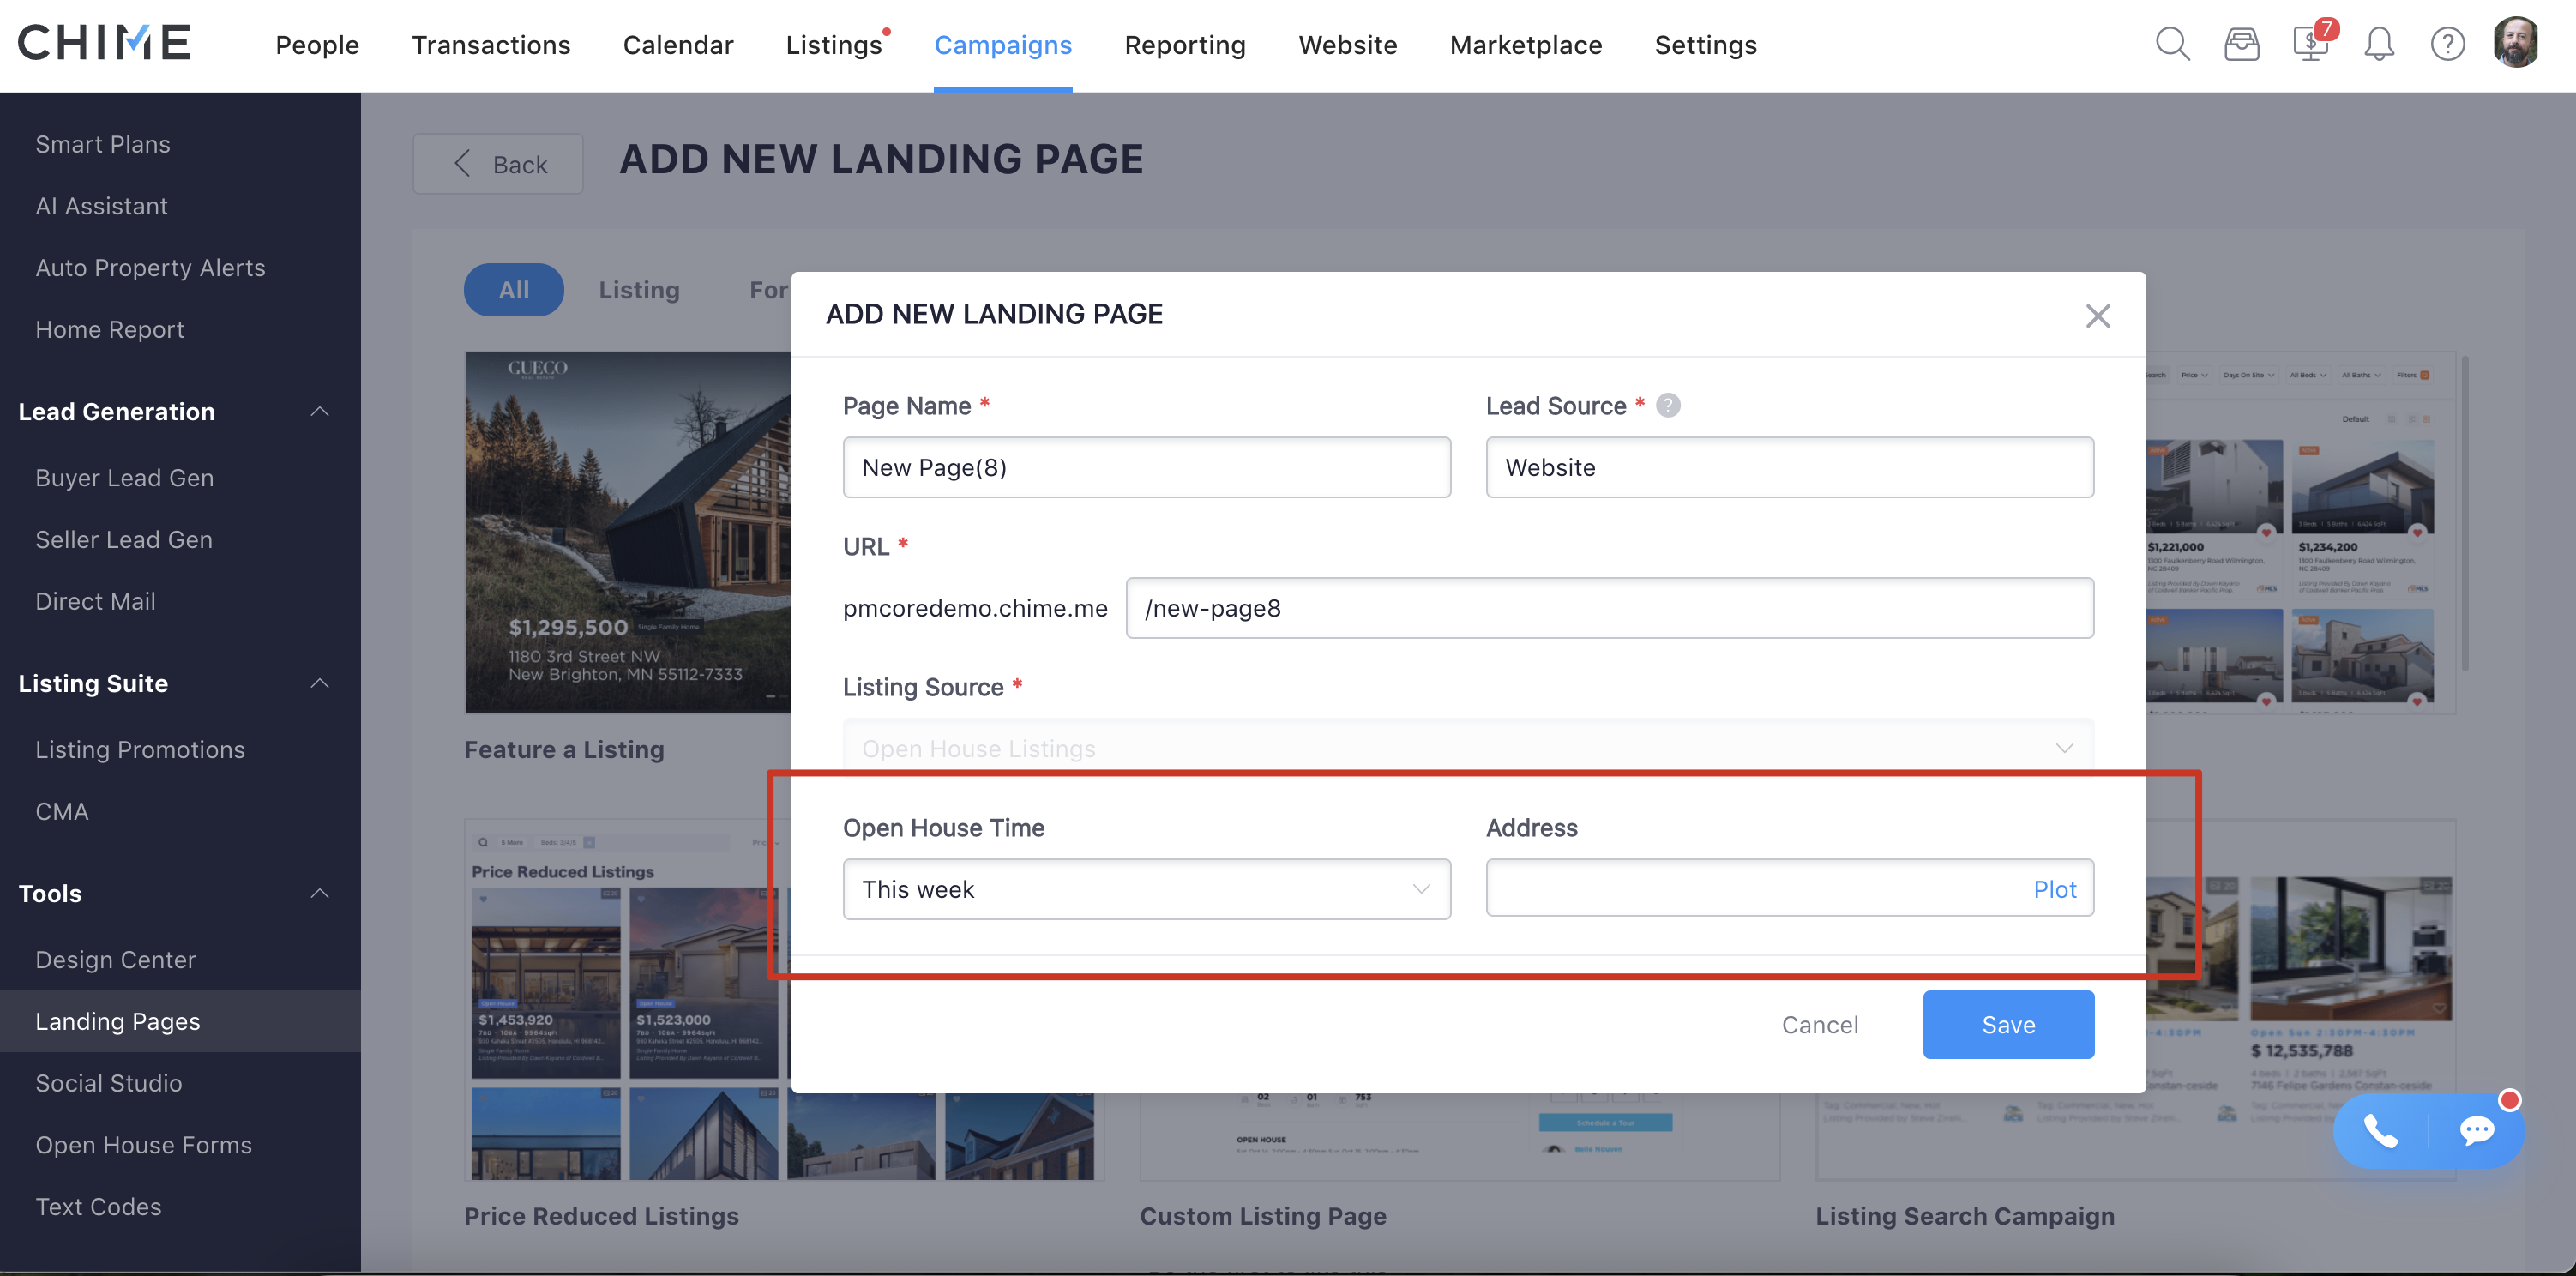Click the Lead Source help tooltip icon
Image resolution: width=2576 pixels, height=1276 pixels.
(x=1668, y=405)
